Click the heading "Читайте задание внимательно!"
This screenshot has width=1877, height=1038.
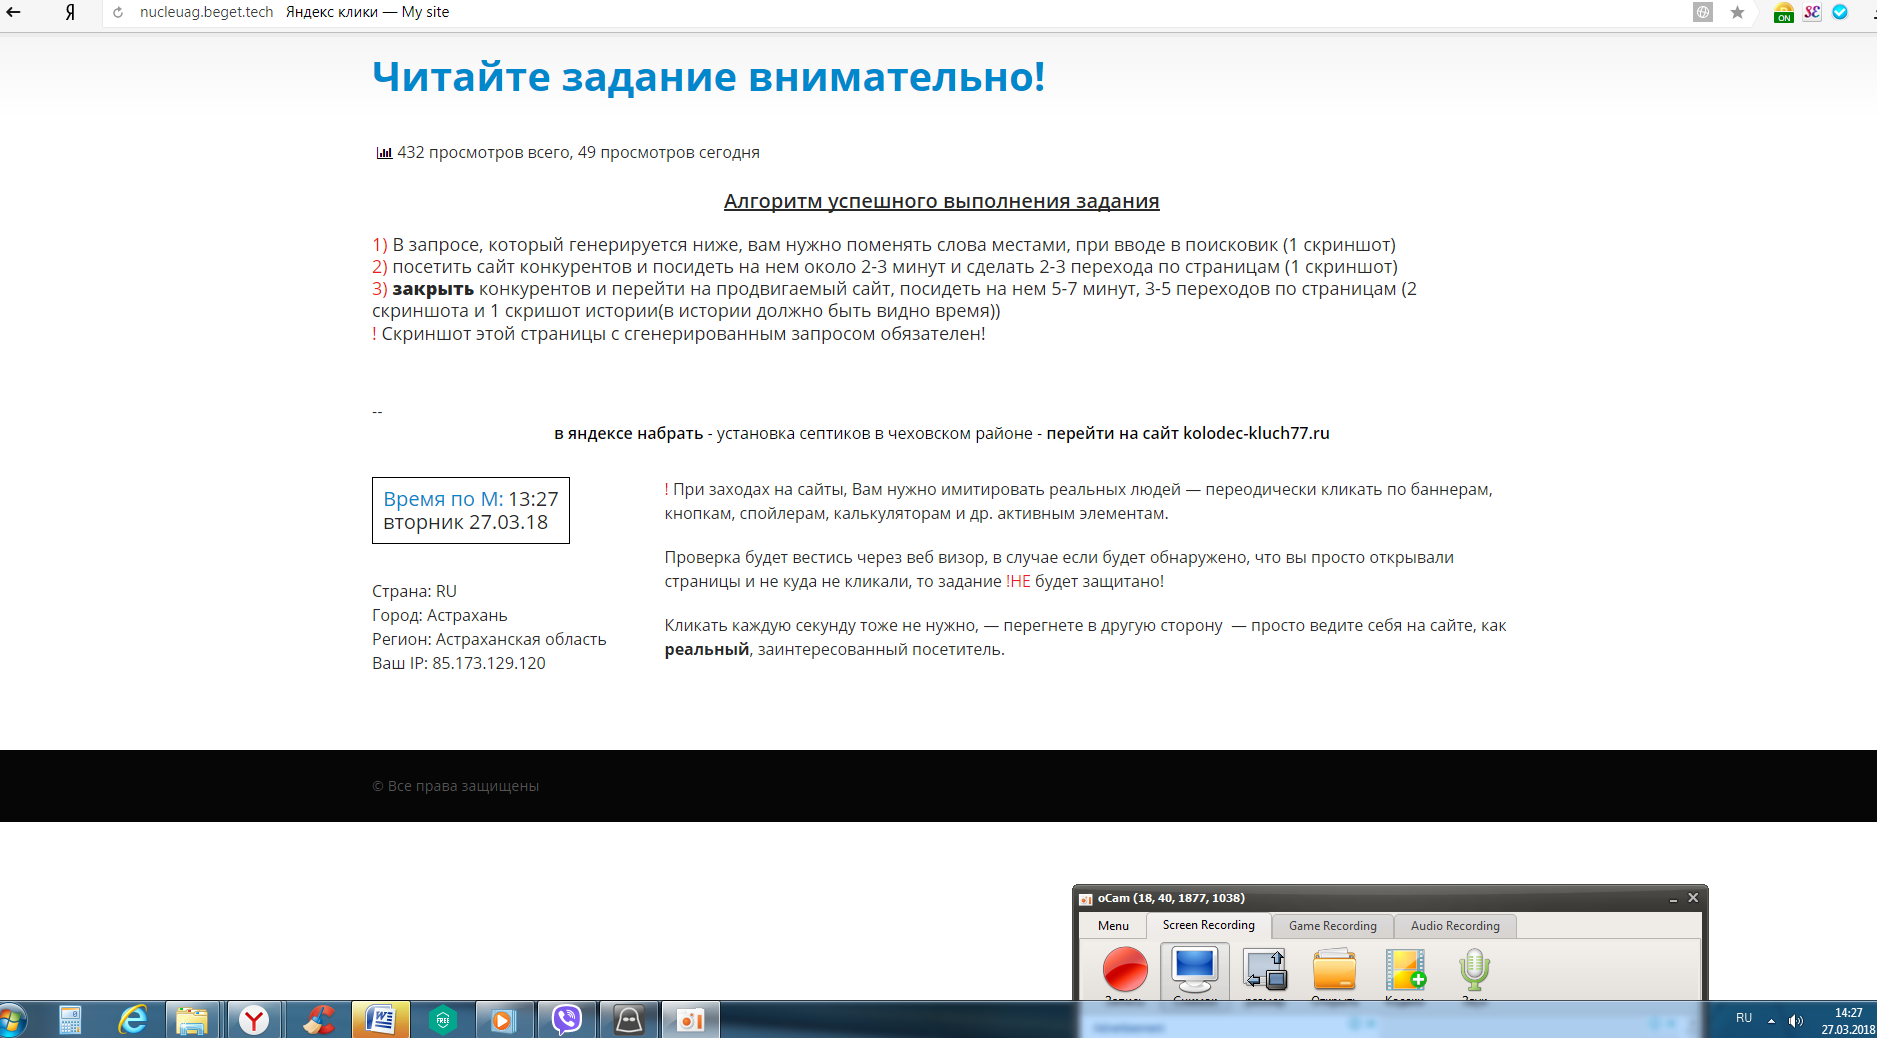point(709,77)
